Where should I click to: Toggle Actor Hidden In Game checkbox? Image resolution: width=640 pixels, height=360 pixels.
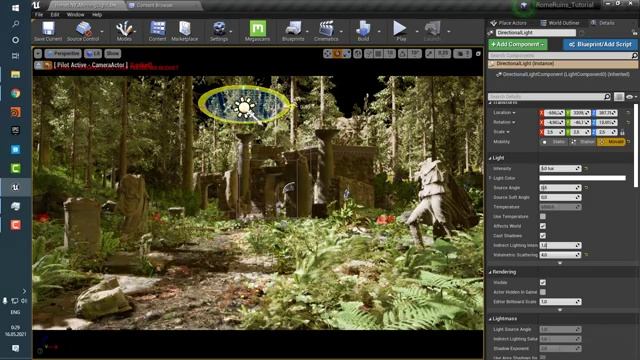point(542,292)
